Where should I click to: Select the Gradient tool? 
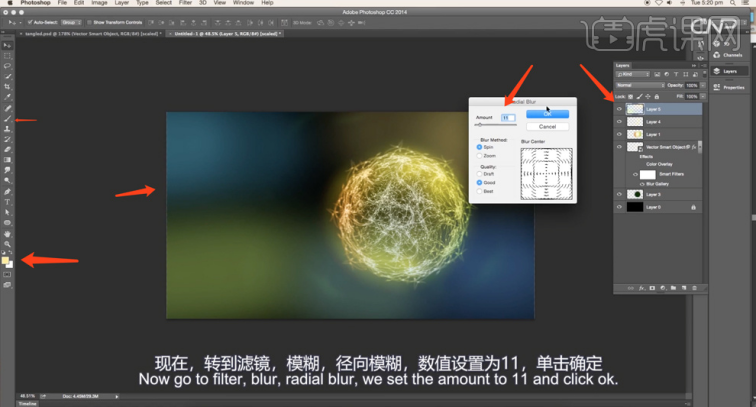point(7,160)
